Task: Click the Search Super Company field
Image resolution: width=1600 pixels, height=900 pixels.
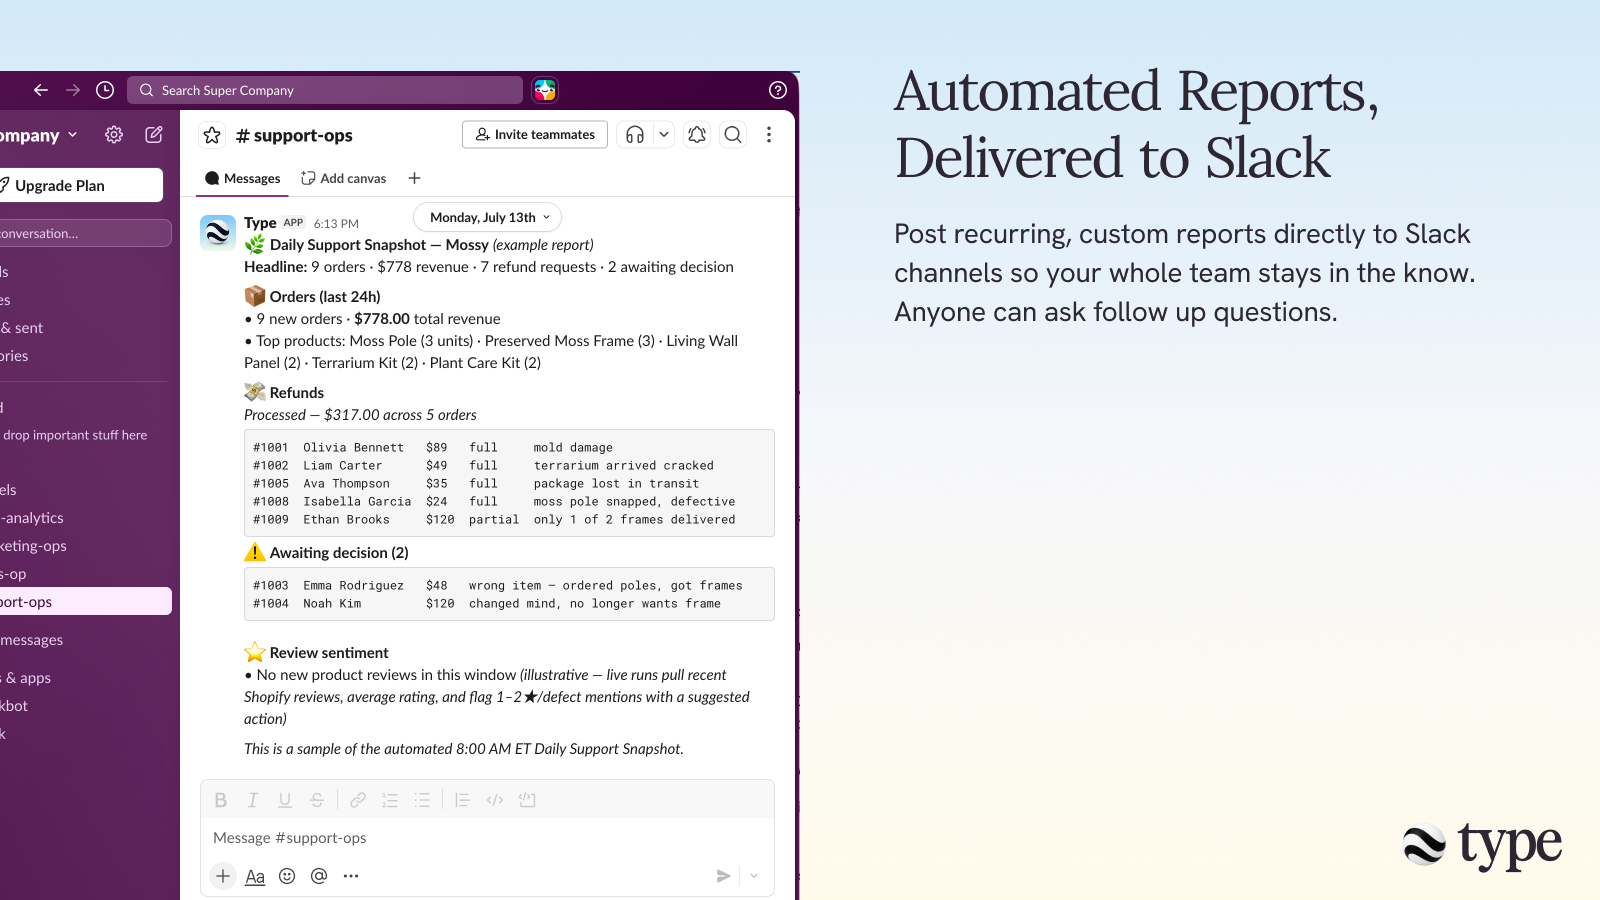Action: 325,90
